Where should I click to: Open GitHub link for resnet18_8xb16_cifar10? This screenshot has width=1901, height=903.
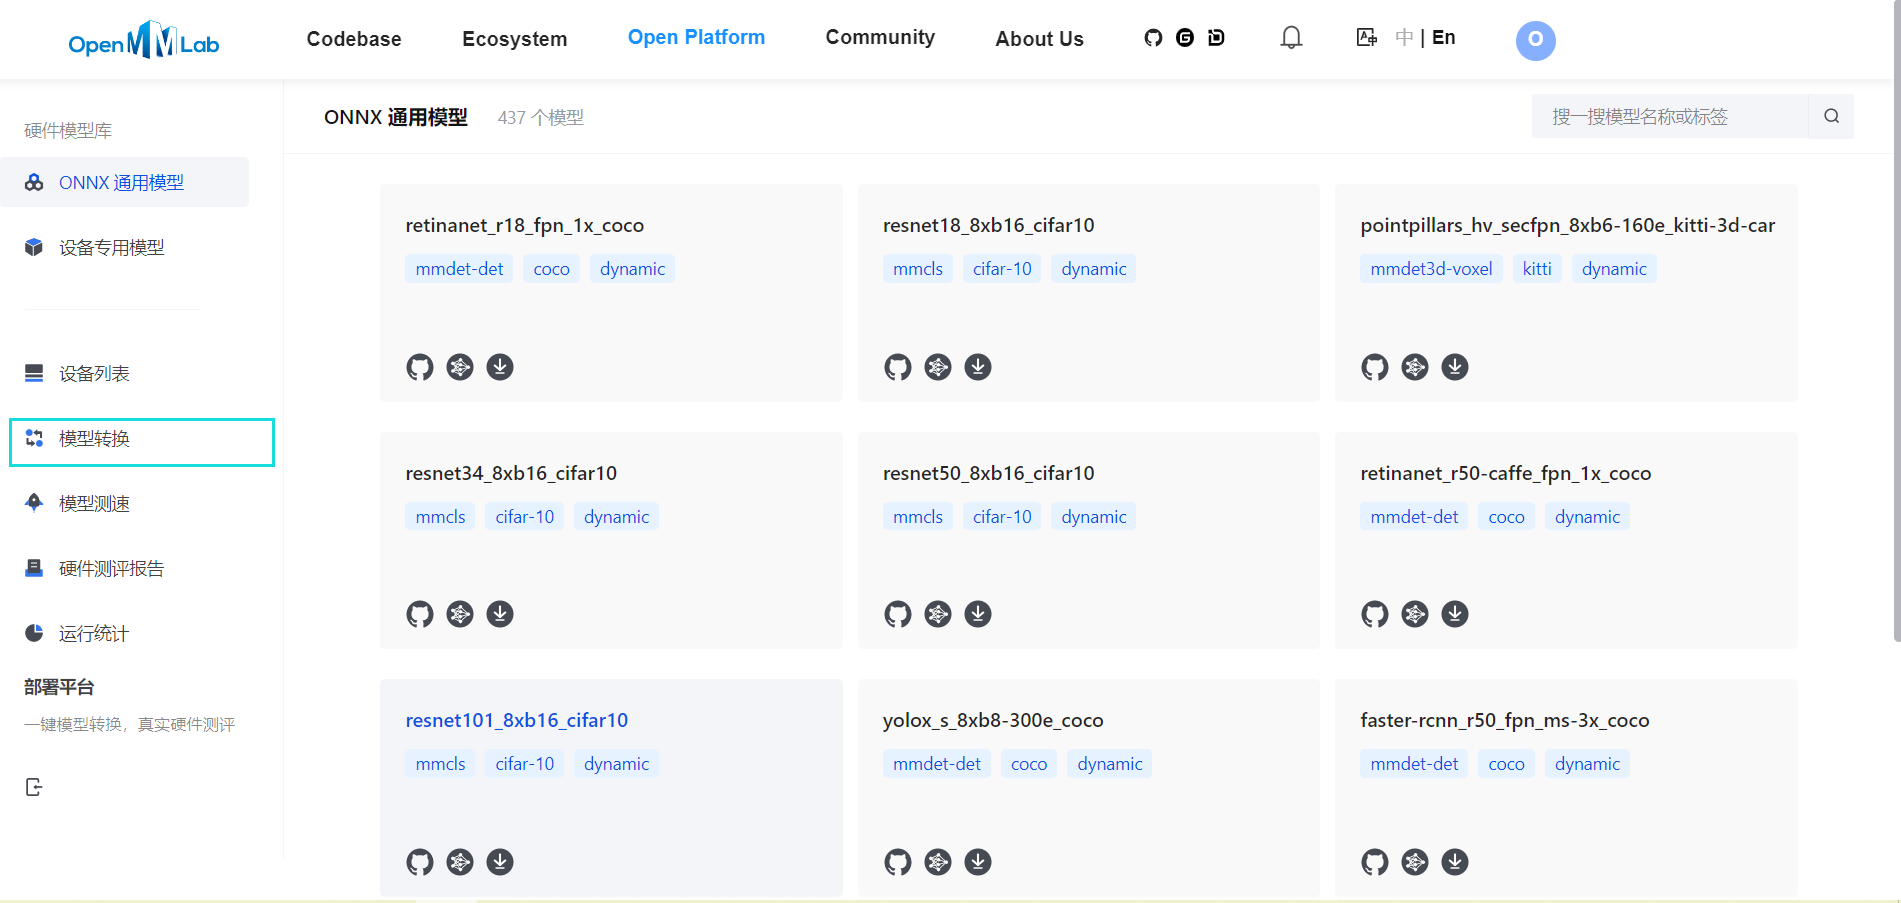[x=898, y=367]
